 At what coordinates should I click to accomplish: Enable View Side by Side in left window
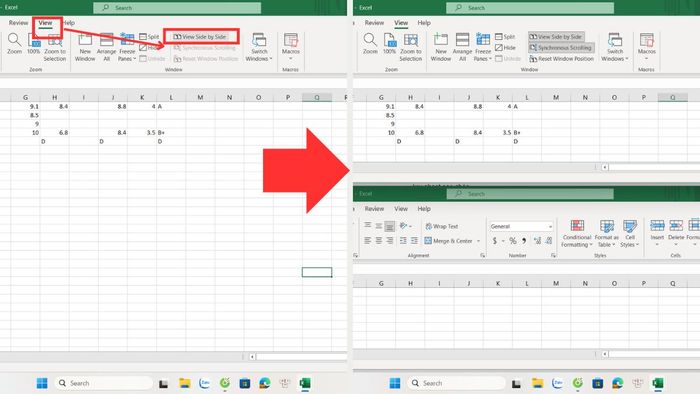coord(200,37)
